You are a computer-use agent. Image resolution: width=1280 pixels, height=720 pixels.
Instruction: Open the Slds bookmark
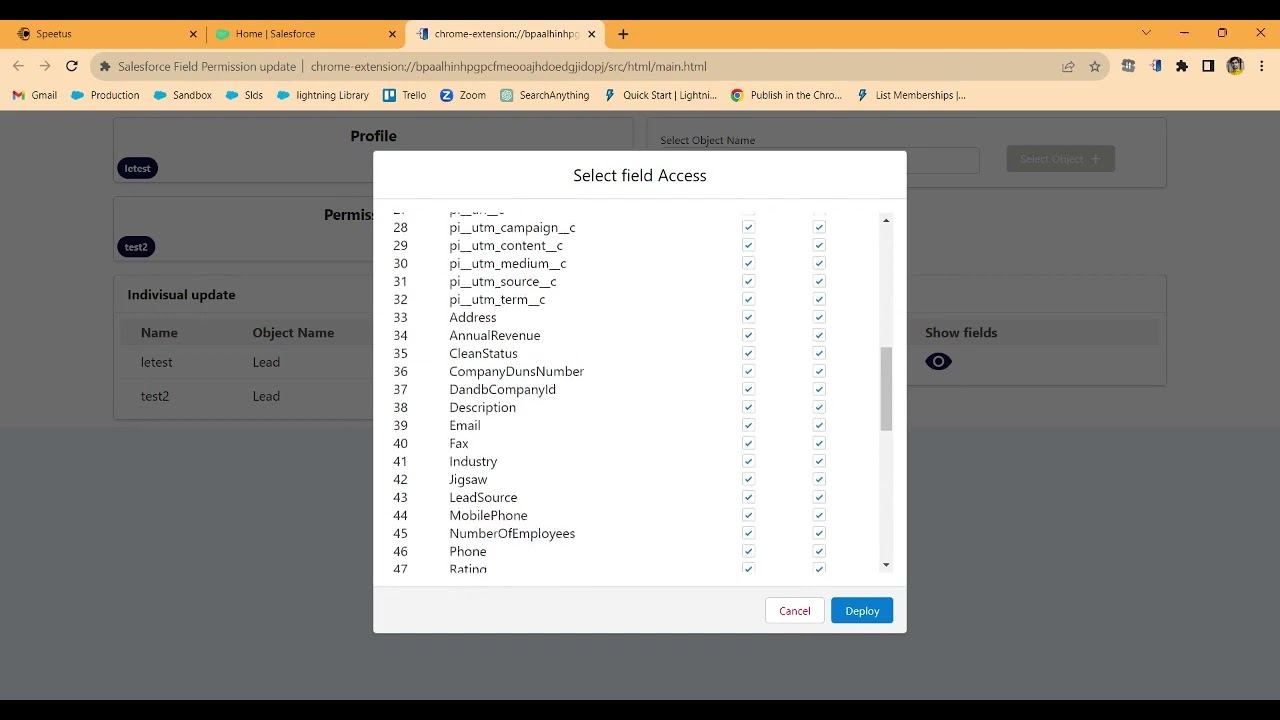point(245,95)
